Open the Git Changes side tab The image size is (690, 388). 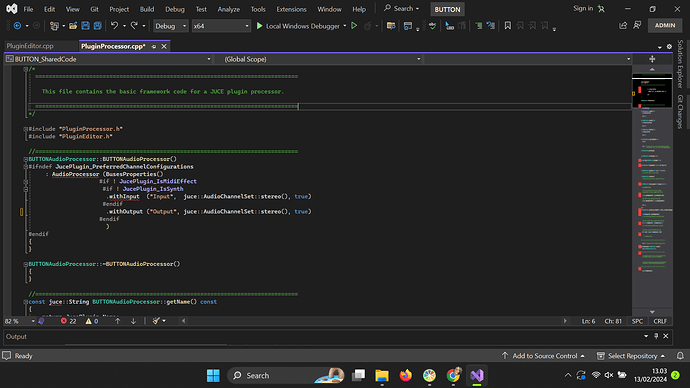tap(680, 112)
